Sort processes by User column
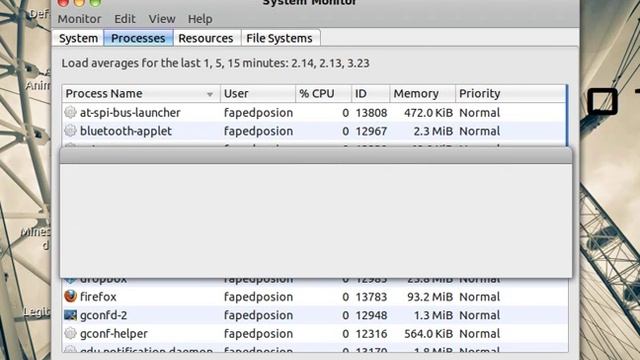Screen dimensions: 640x360 pyautogui.click(x=258, y=93)
